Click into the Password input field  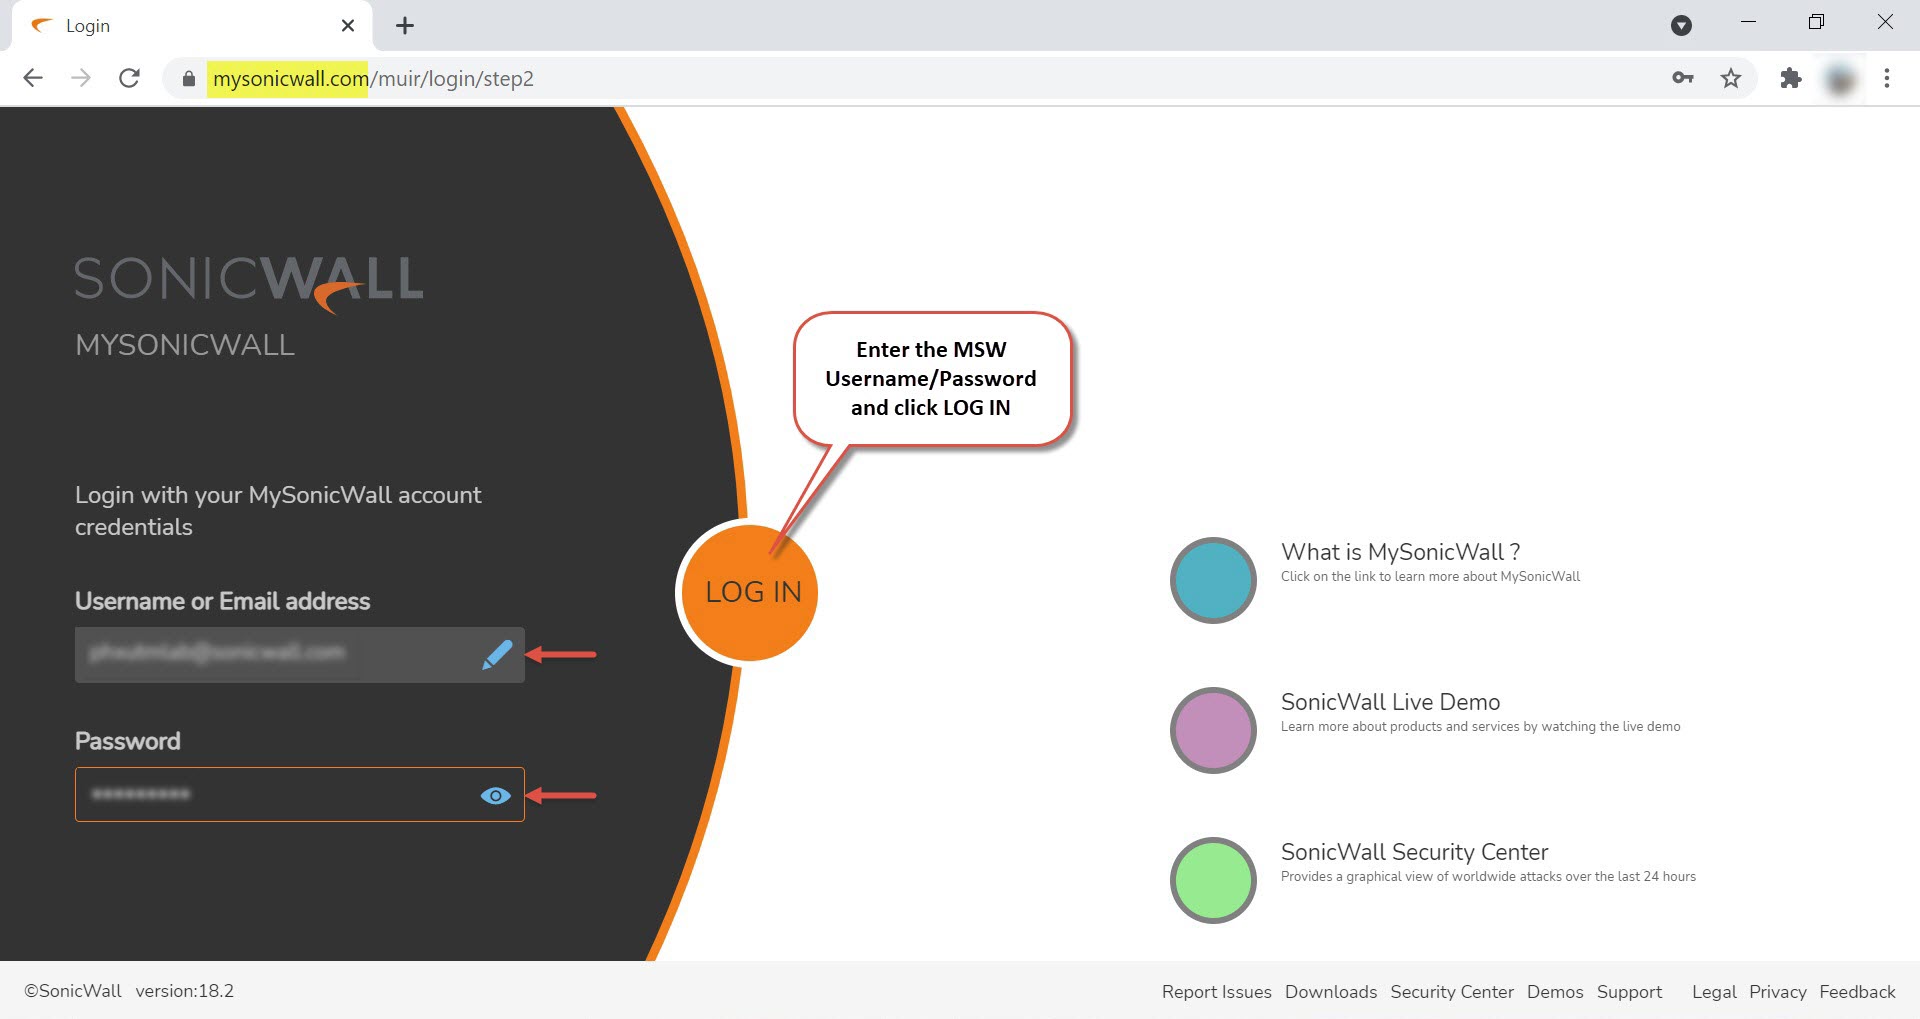tap(280, 795)
